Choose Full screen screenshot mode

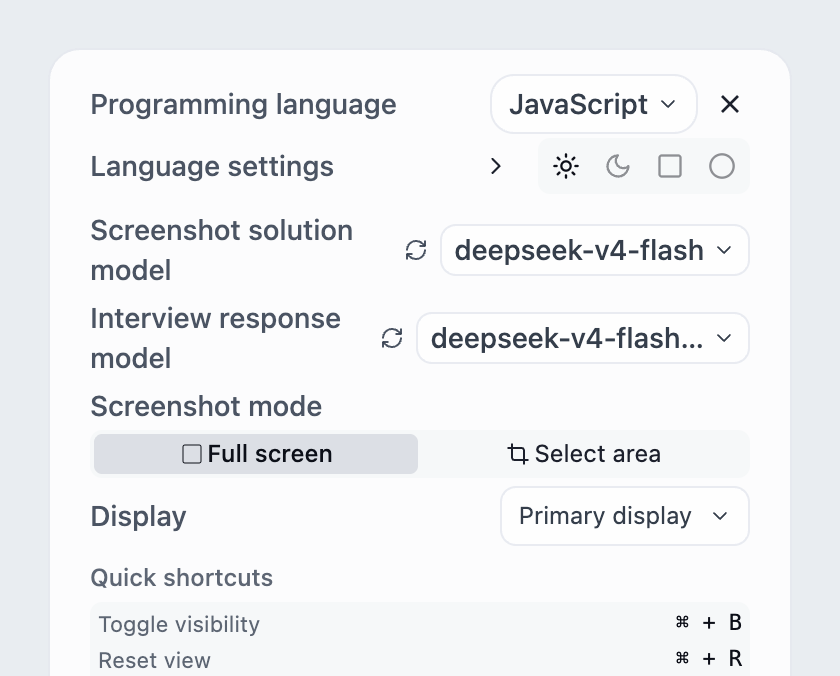pyautogui.click(x=256, y=454)
